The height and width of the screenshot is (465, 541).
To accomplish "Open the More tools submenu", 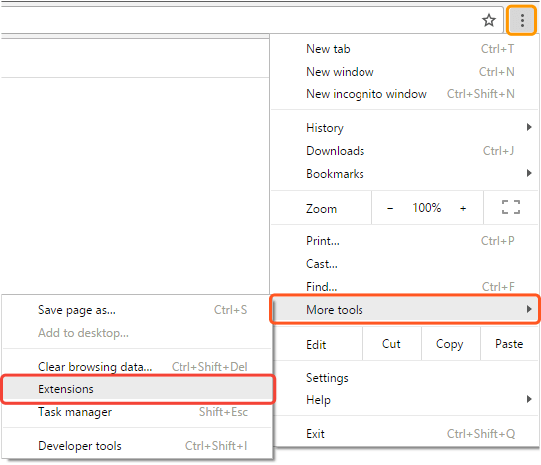I will point(405,309).
